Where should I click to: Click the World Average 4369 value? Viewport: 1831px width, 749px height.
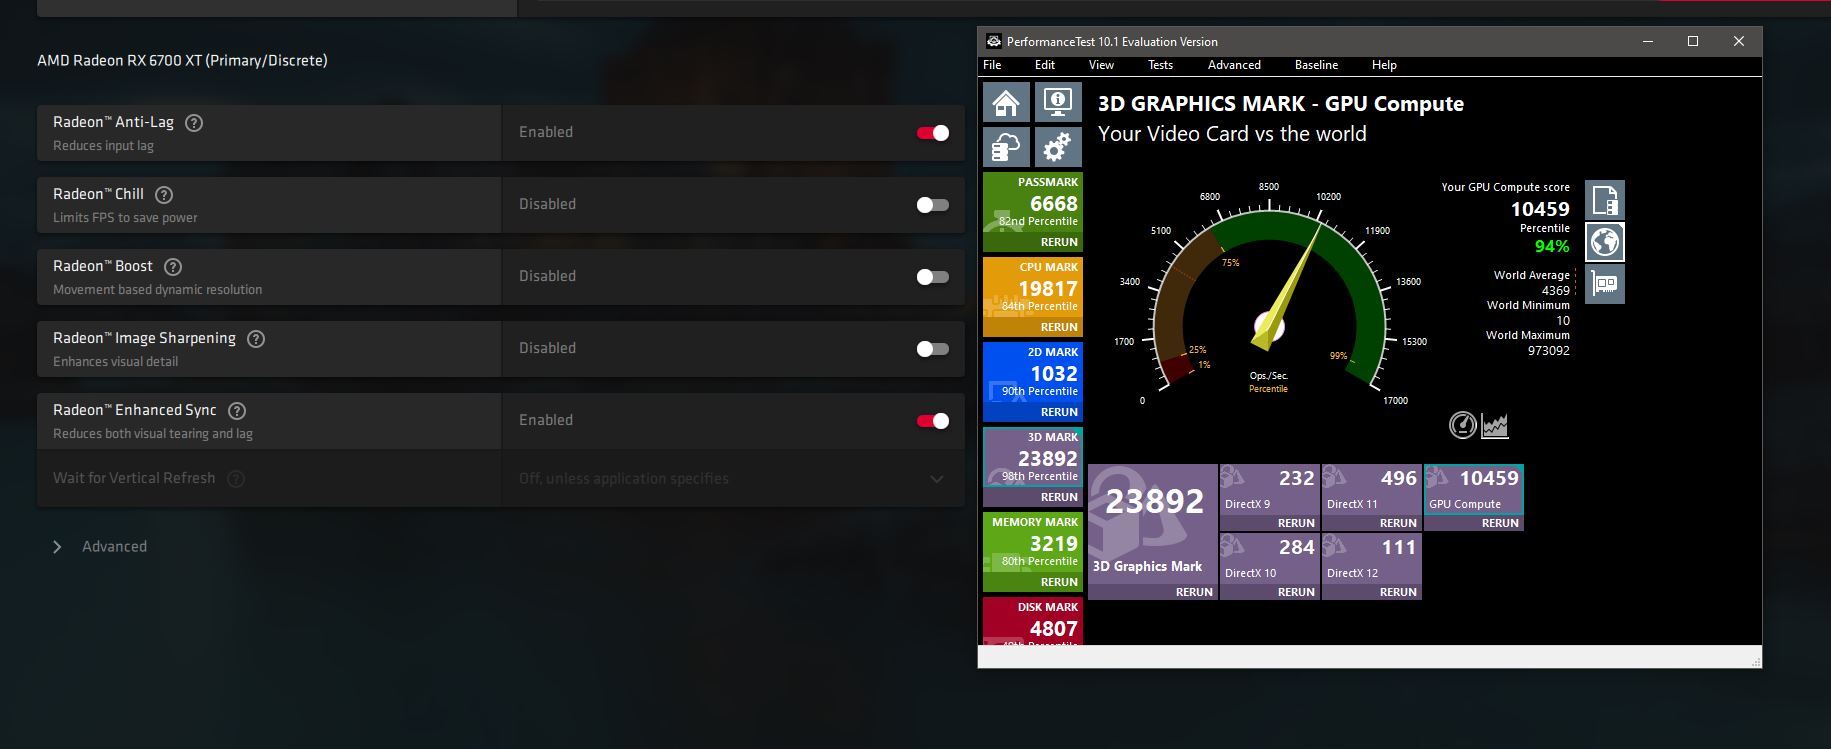point(1555,291)
